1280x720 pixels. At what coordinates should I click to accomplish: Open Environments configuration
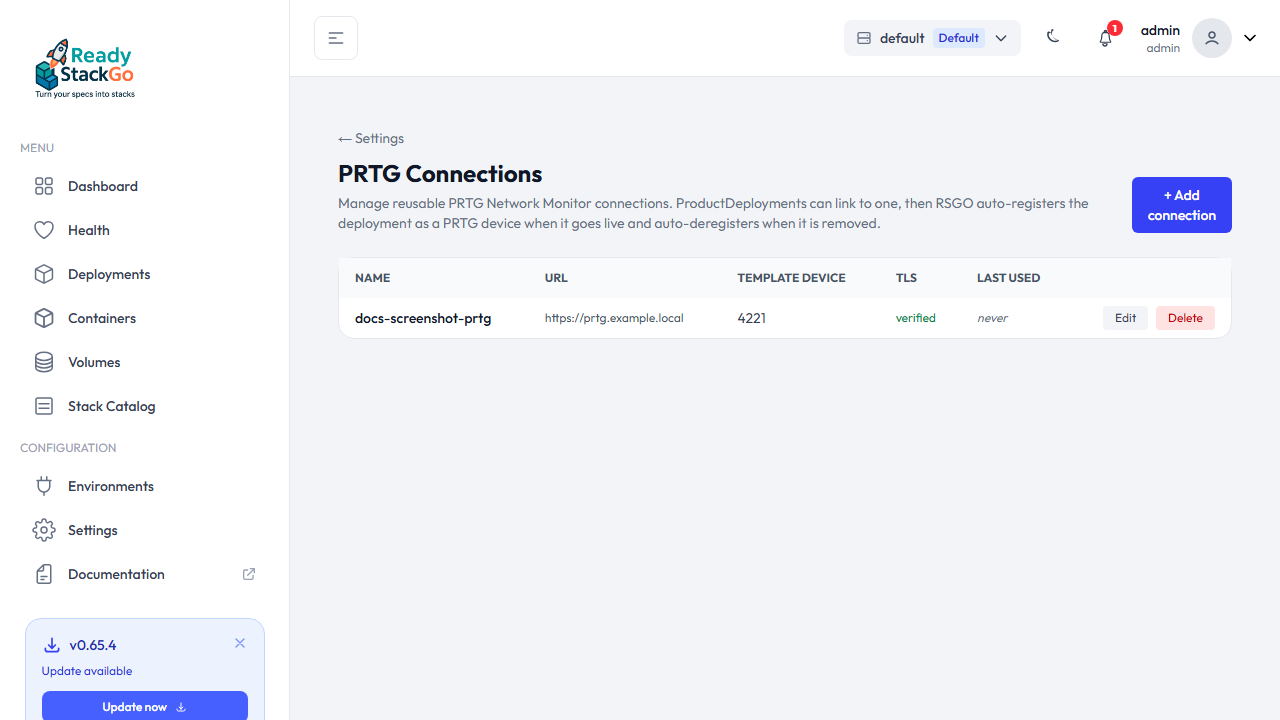click(145, 486)
